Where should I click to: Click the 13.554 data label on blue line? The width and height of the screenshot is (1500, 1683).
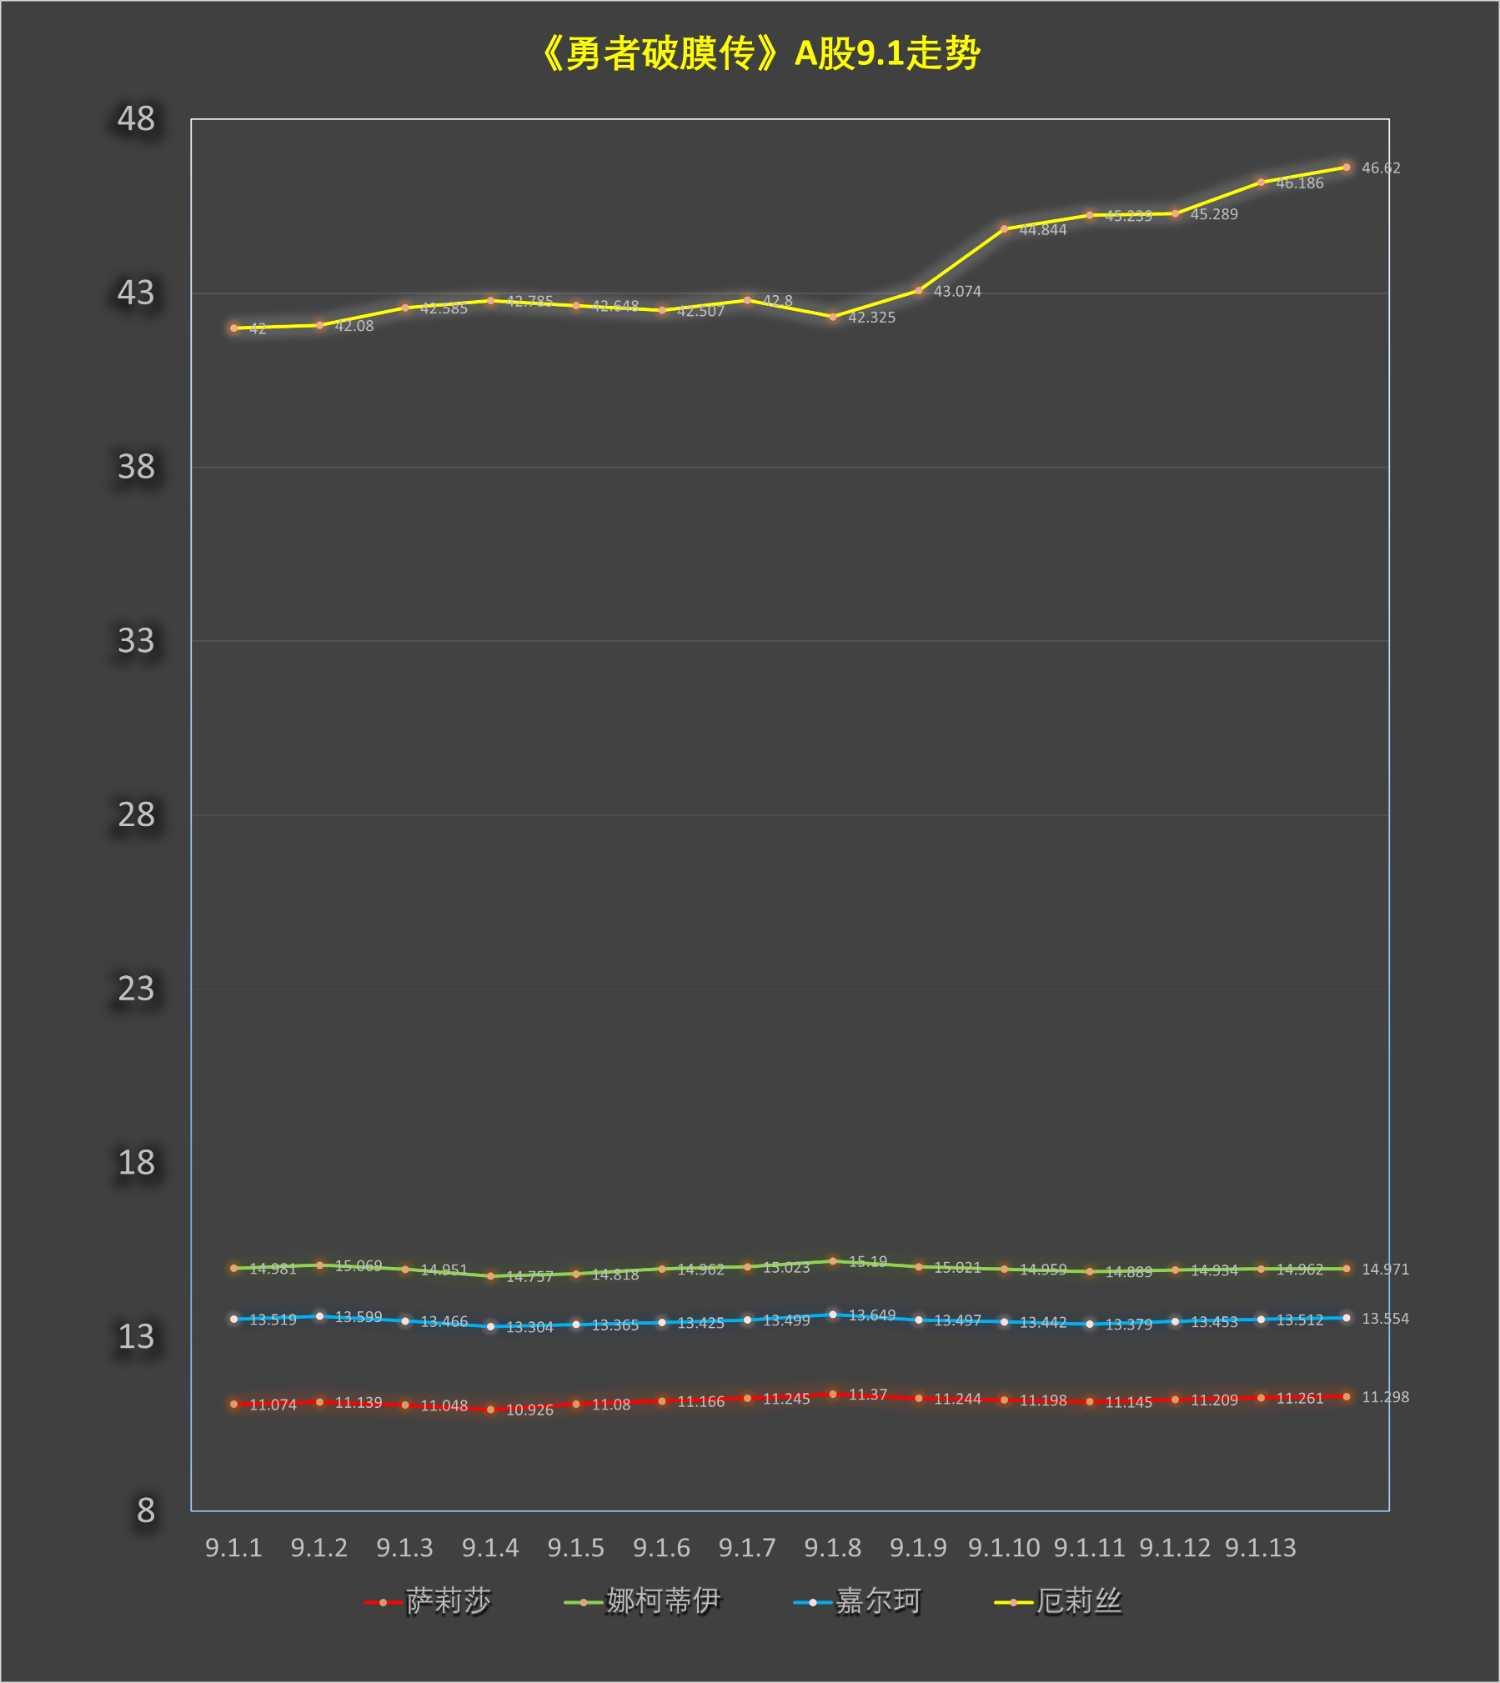(1384, 1318)
